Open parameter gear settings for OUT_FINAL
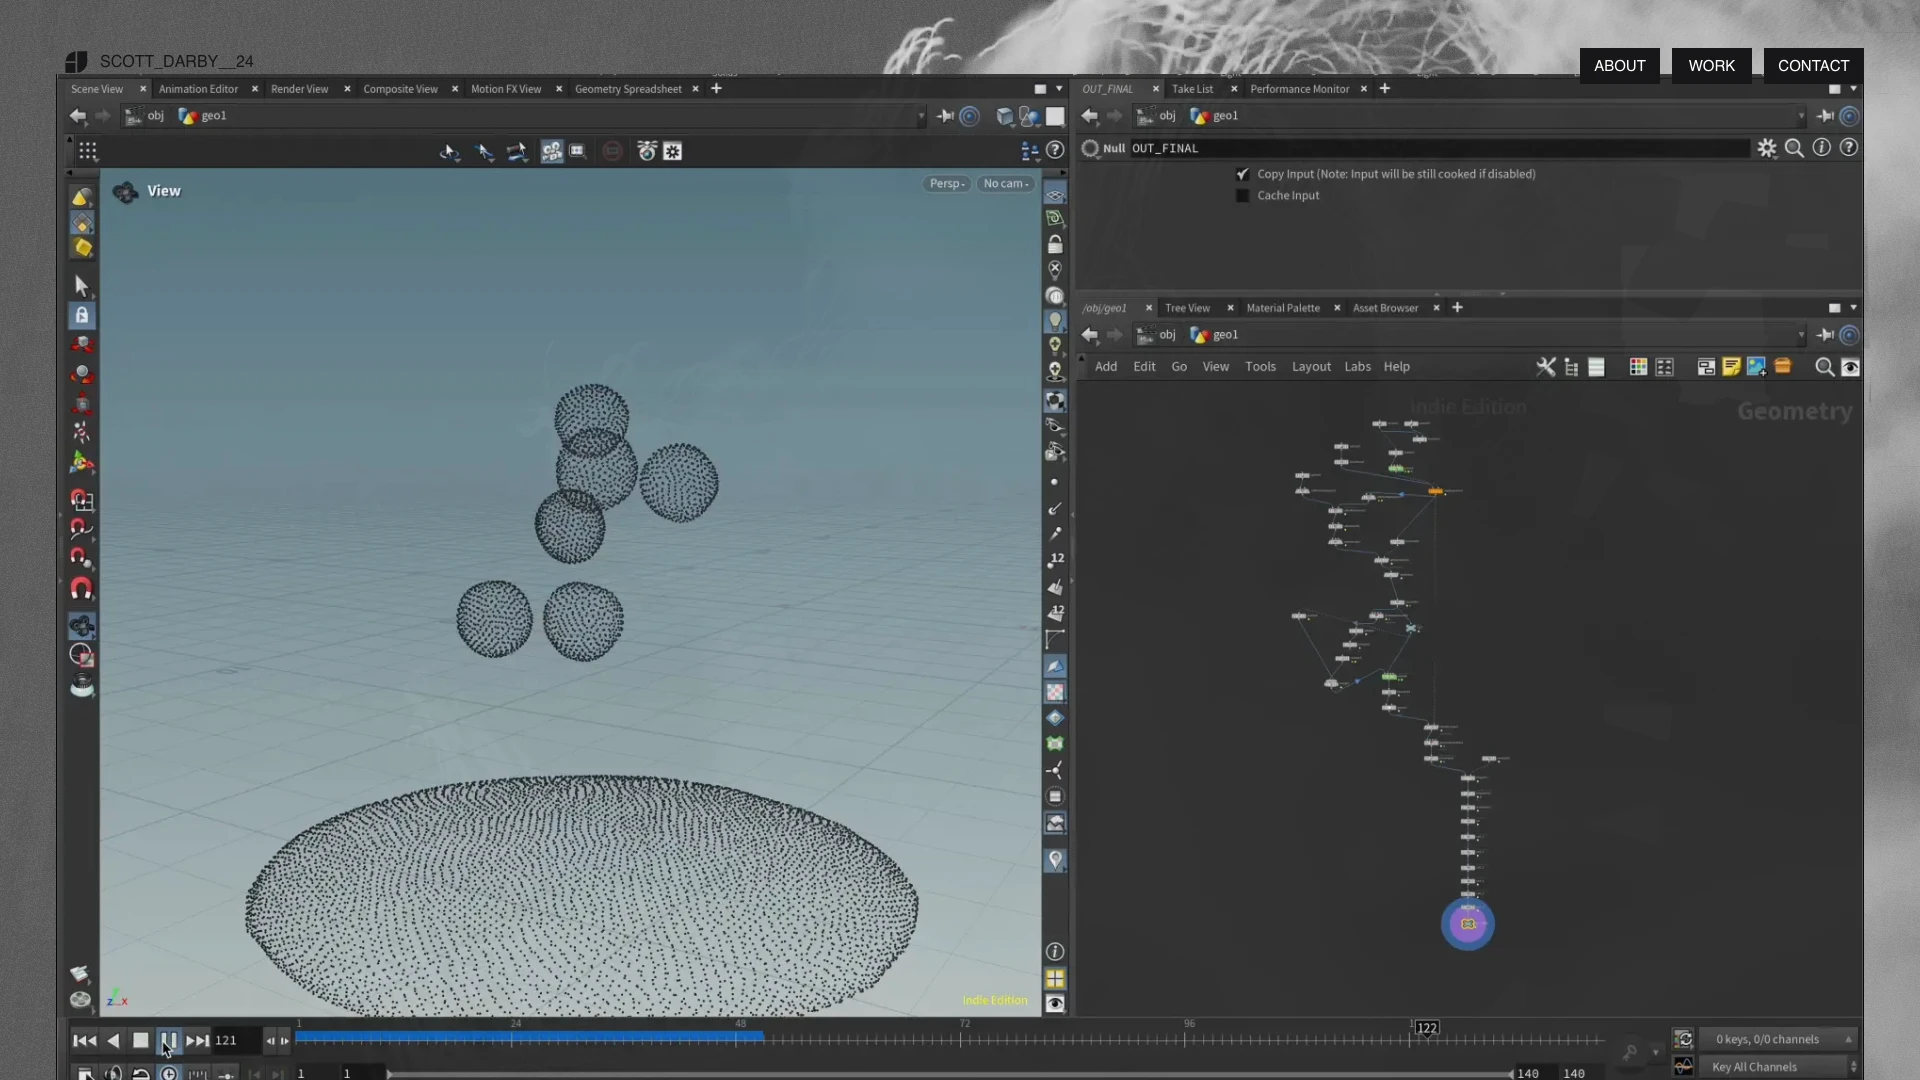This screenshot has width=1920, height=1080. (x=1767, y=148)
